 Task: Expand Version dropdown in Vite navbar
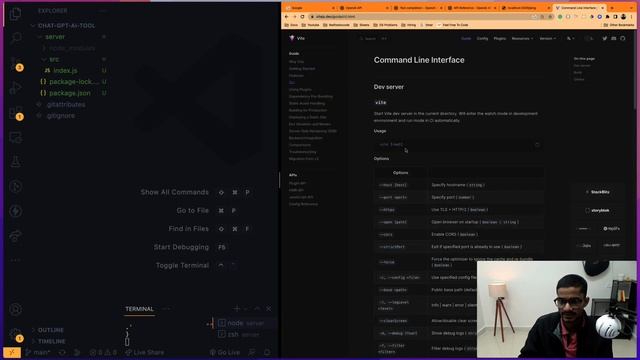pyautogui.click(x=547, y=38)
